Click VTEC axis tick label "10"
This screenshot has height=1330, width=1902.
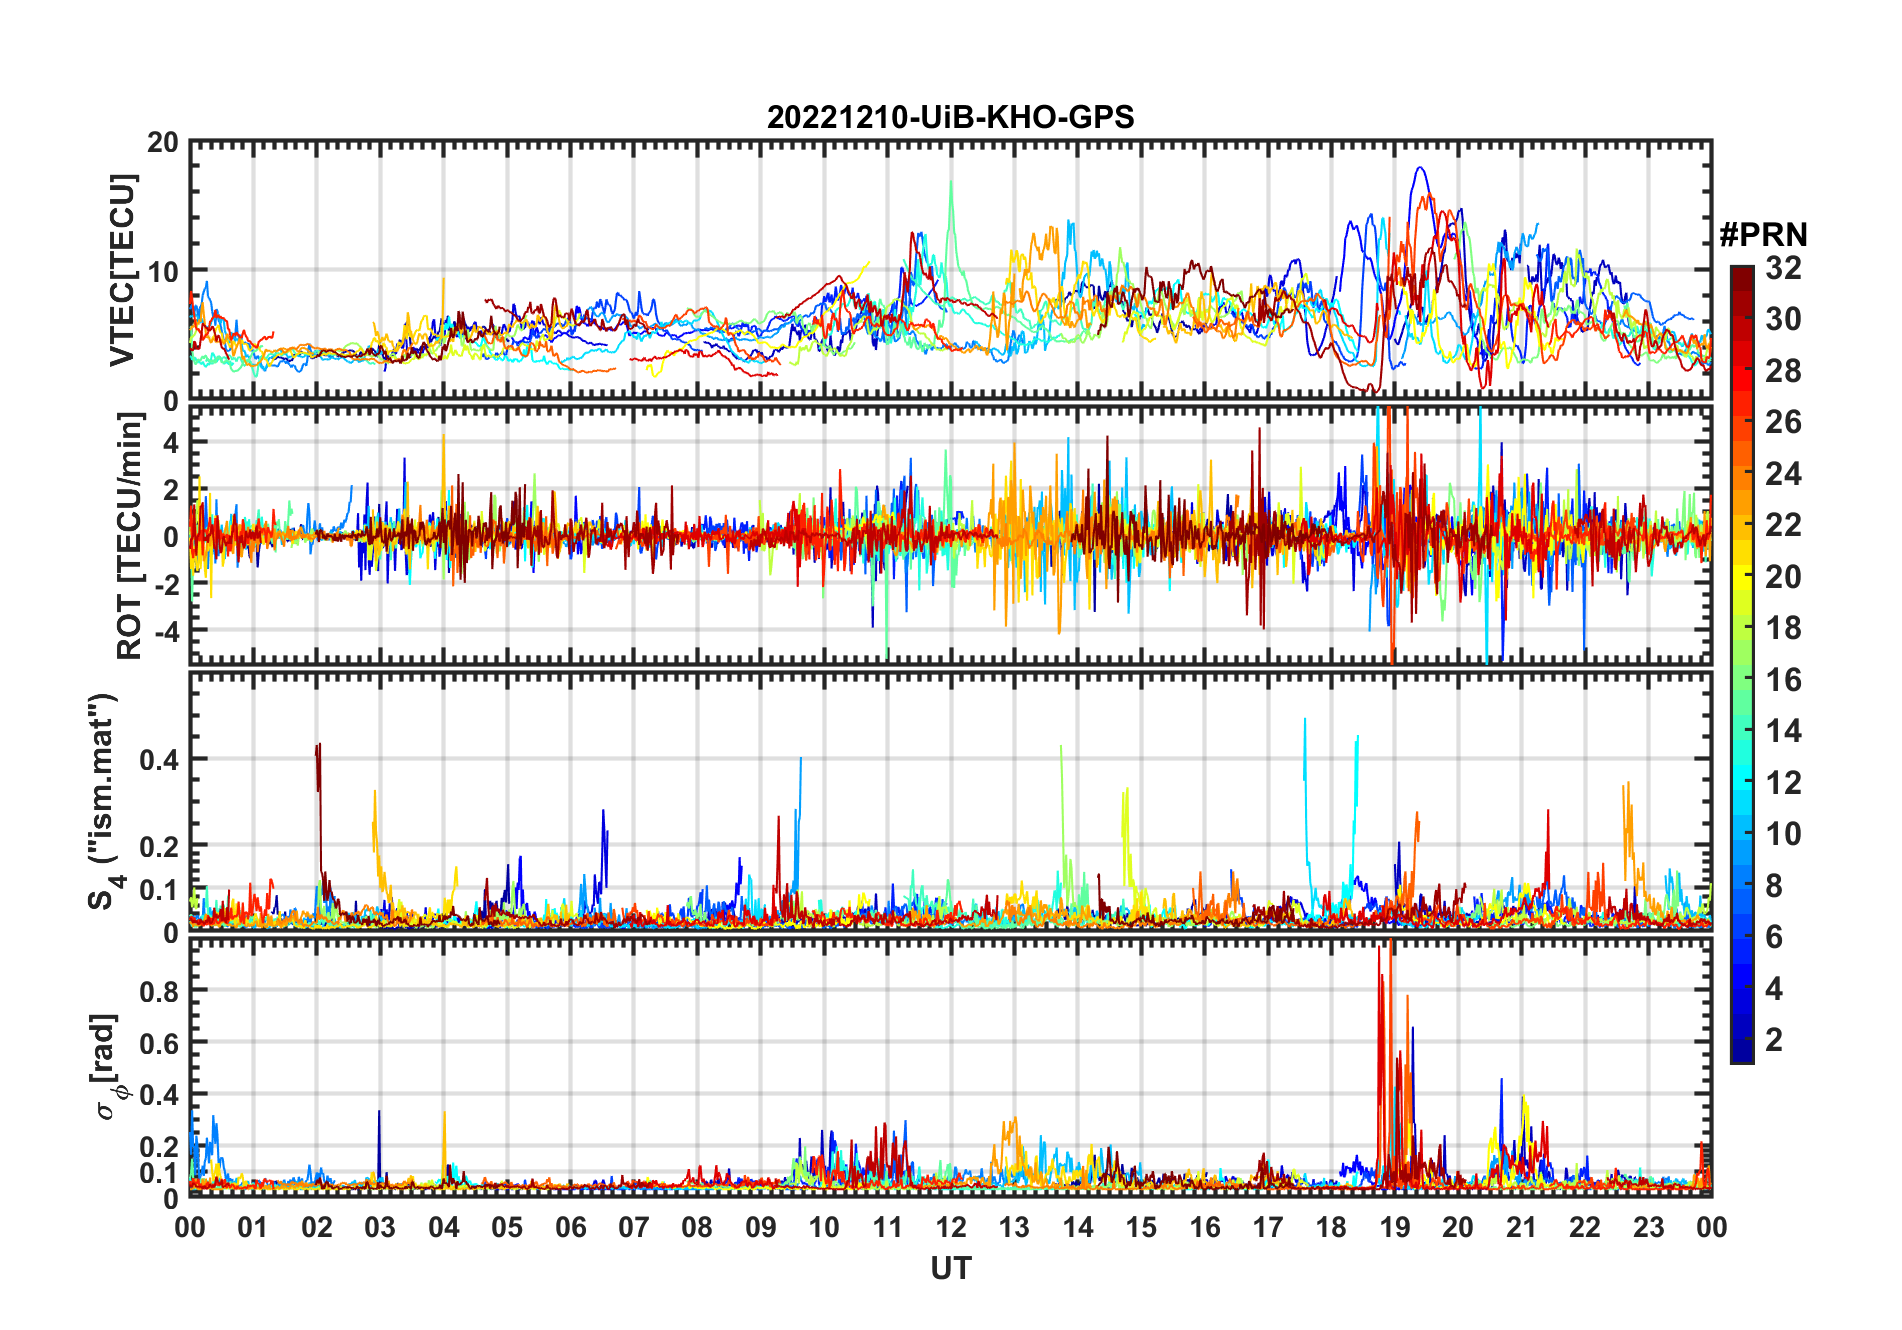[x=163, y=271]
